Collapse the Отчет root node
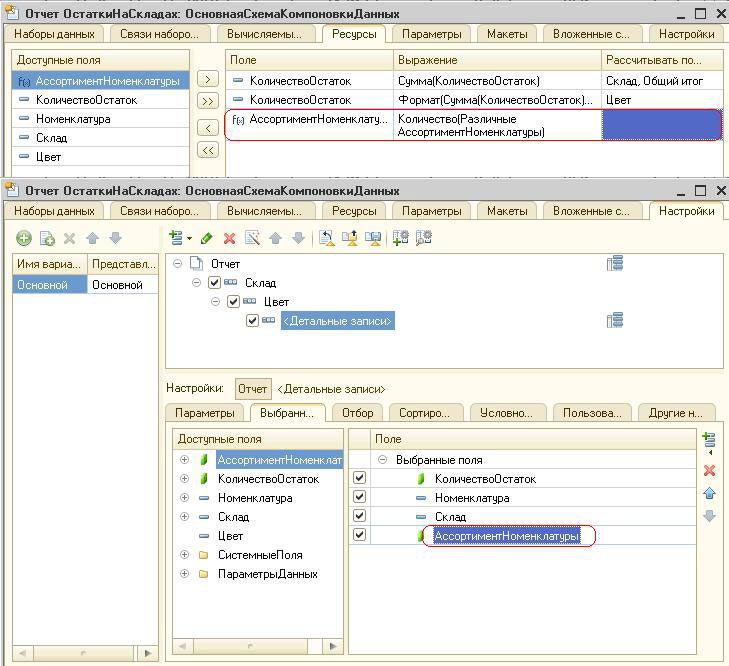The width and height of the screenshot is (729, 666). 178,264
